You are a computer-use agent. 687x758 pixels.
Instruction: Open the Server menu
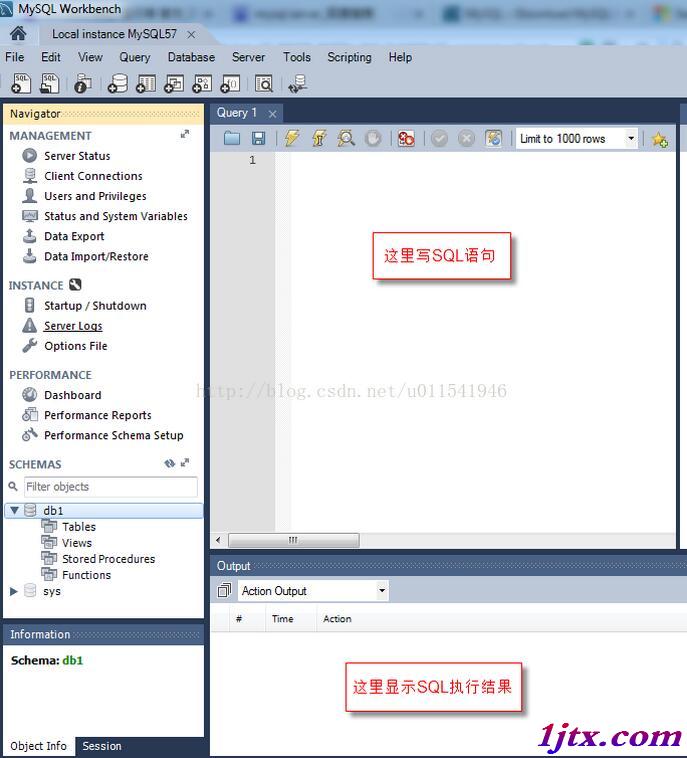coord(248,57)
